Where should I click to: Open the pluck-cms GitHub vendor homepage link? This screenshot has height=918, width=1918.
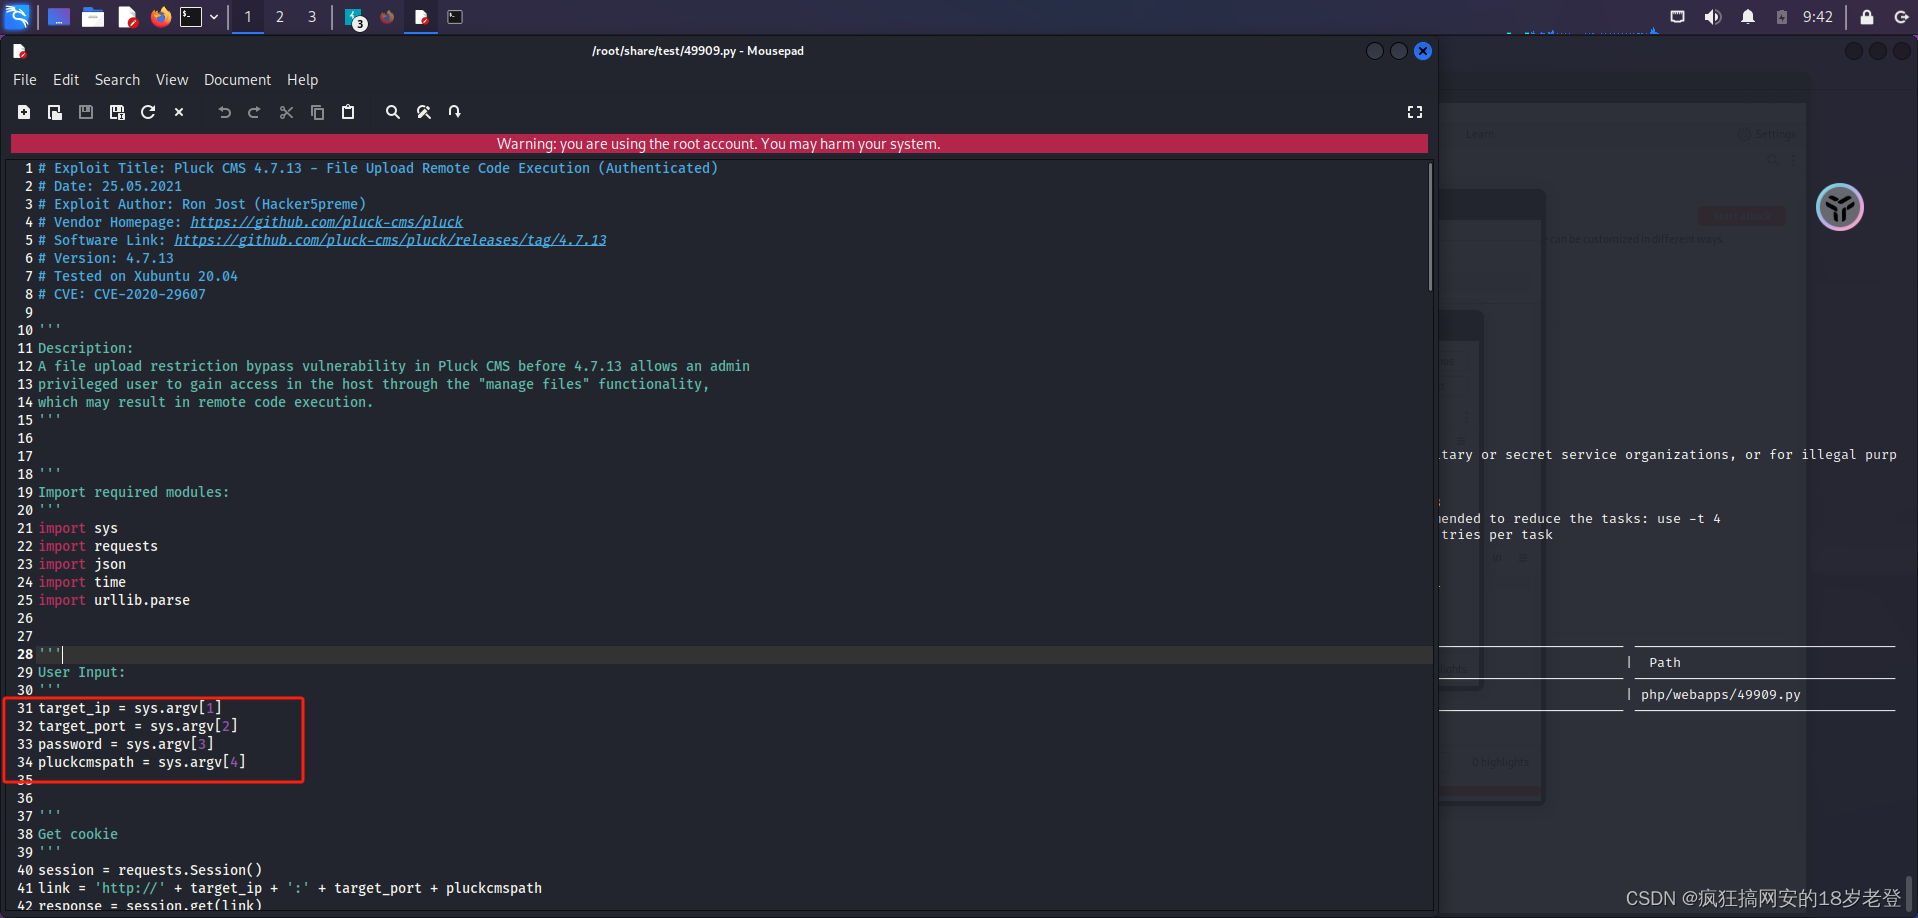pos(327,222)
